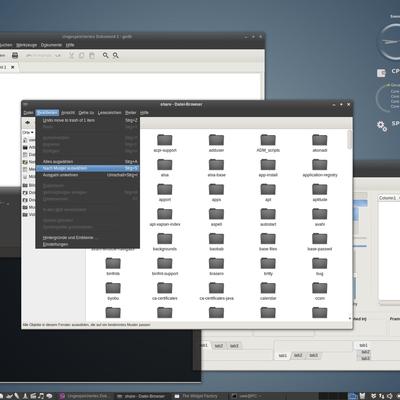
Task: Click the file browser vertical scrollbar
Action: (349, 140)
